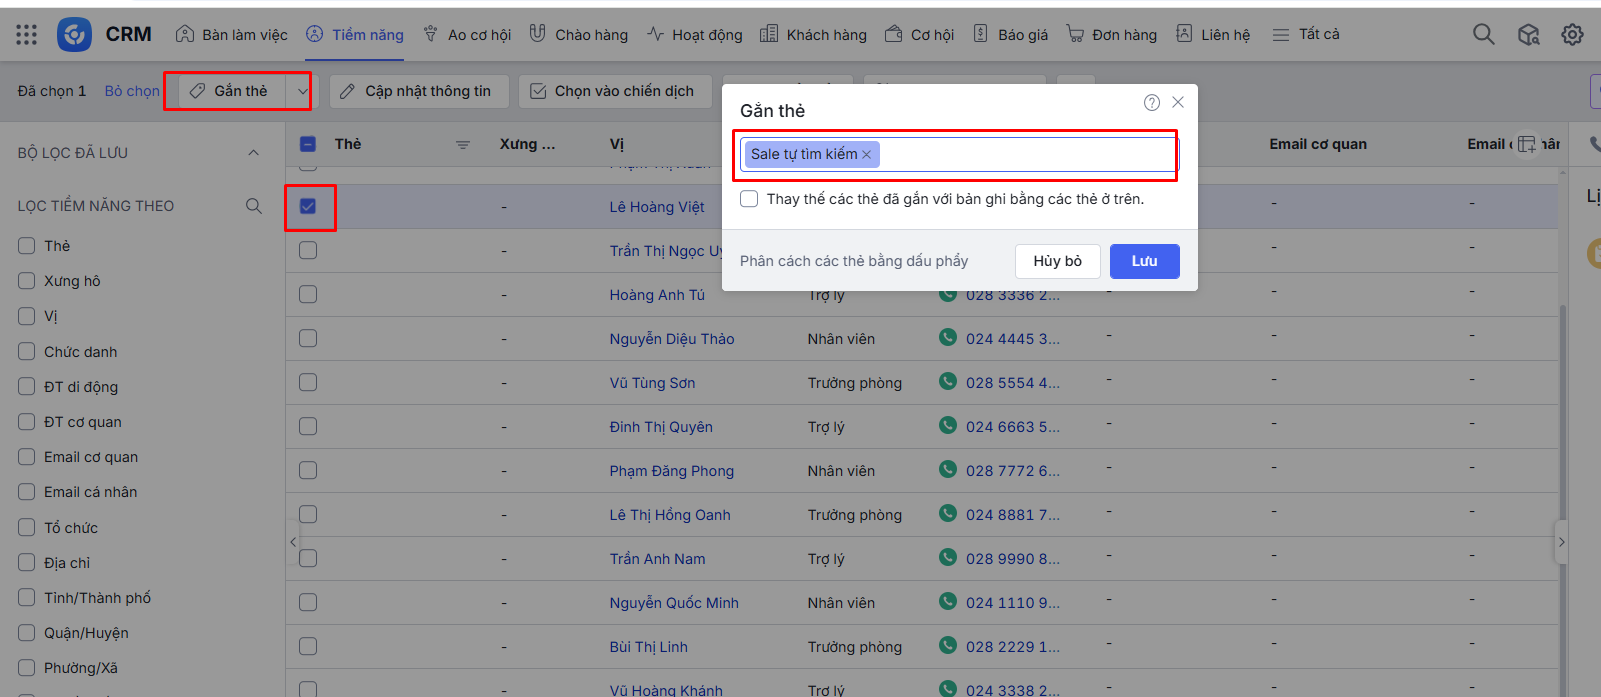Remove the 'Sale tự tìm kiếm' tag
Viewport: 1601px width, 697px height.
[x=867, y=155]
